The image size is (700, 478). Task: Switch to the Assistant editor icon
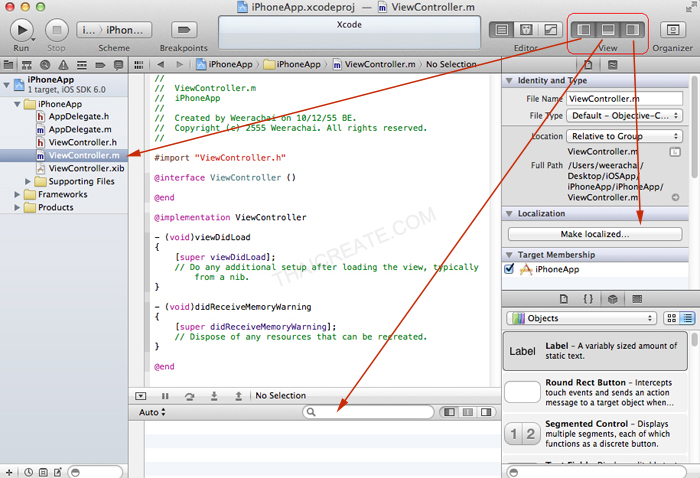526,29
